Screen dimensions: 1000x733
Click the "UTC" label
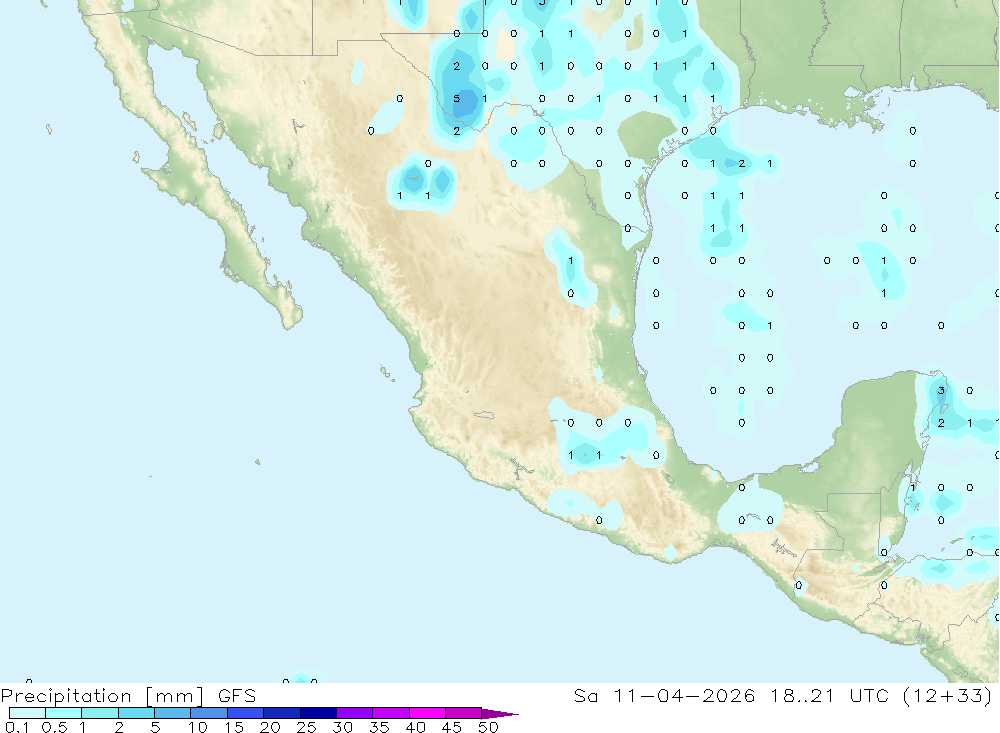point(869,695)
